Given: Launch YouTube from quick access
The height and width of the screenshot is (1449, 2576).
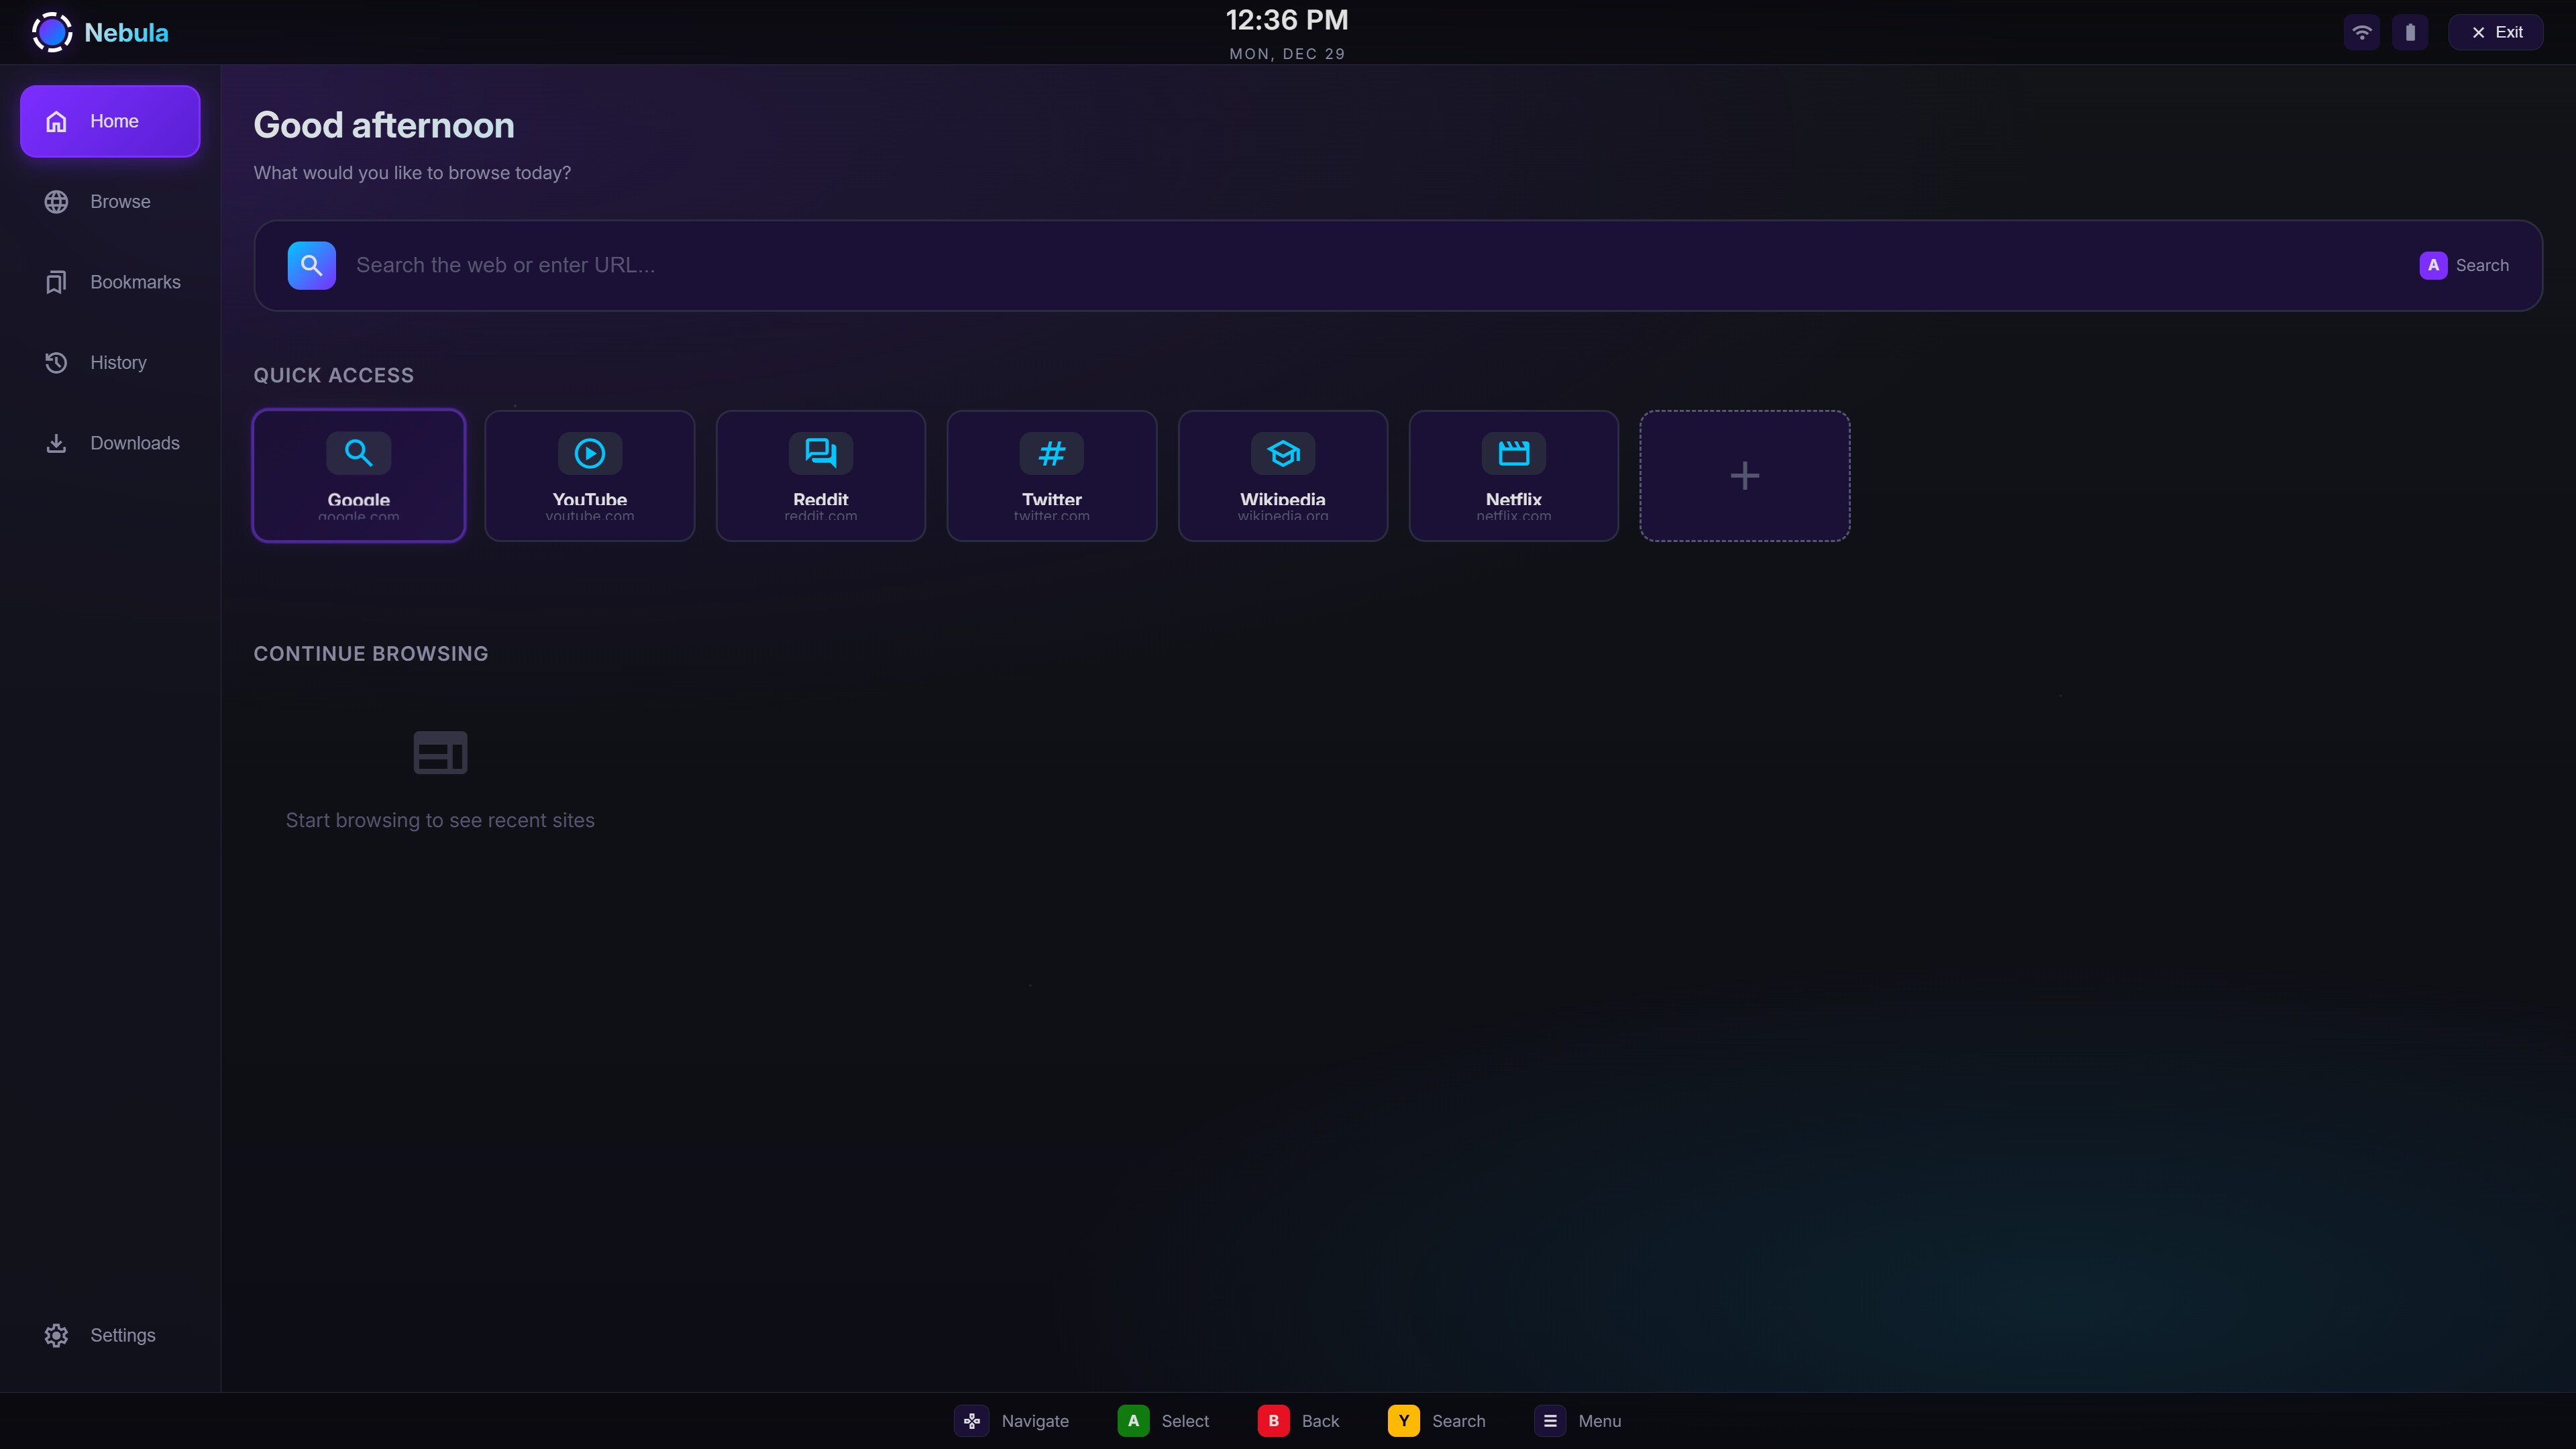Looking at the screenshot, I should [x=589, y=475].
